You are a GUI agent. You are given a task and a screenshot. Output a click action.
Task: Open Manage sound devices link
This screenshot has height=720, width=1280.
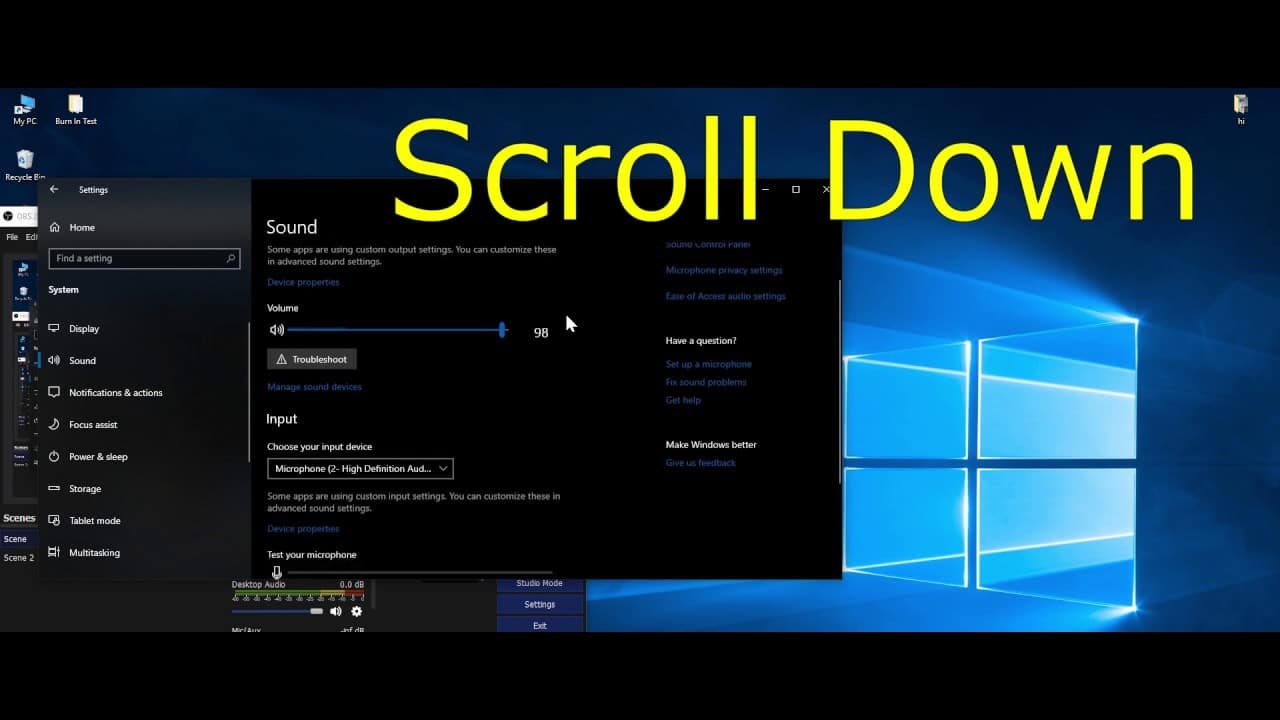point(314,387)
